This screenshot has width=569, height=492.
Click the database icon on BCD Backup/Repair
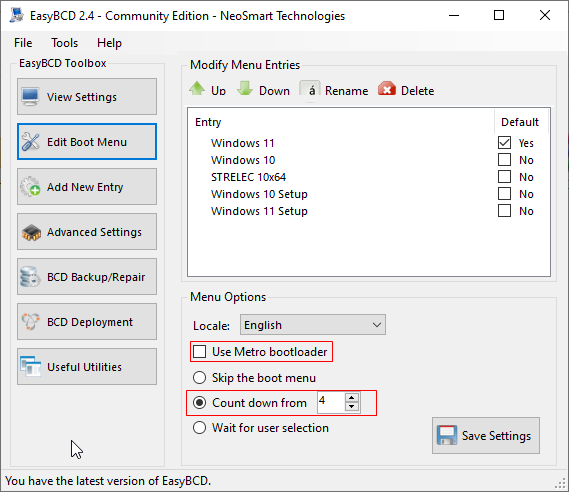pyautogui.click(x=30, y=277)
